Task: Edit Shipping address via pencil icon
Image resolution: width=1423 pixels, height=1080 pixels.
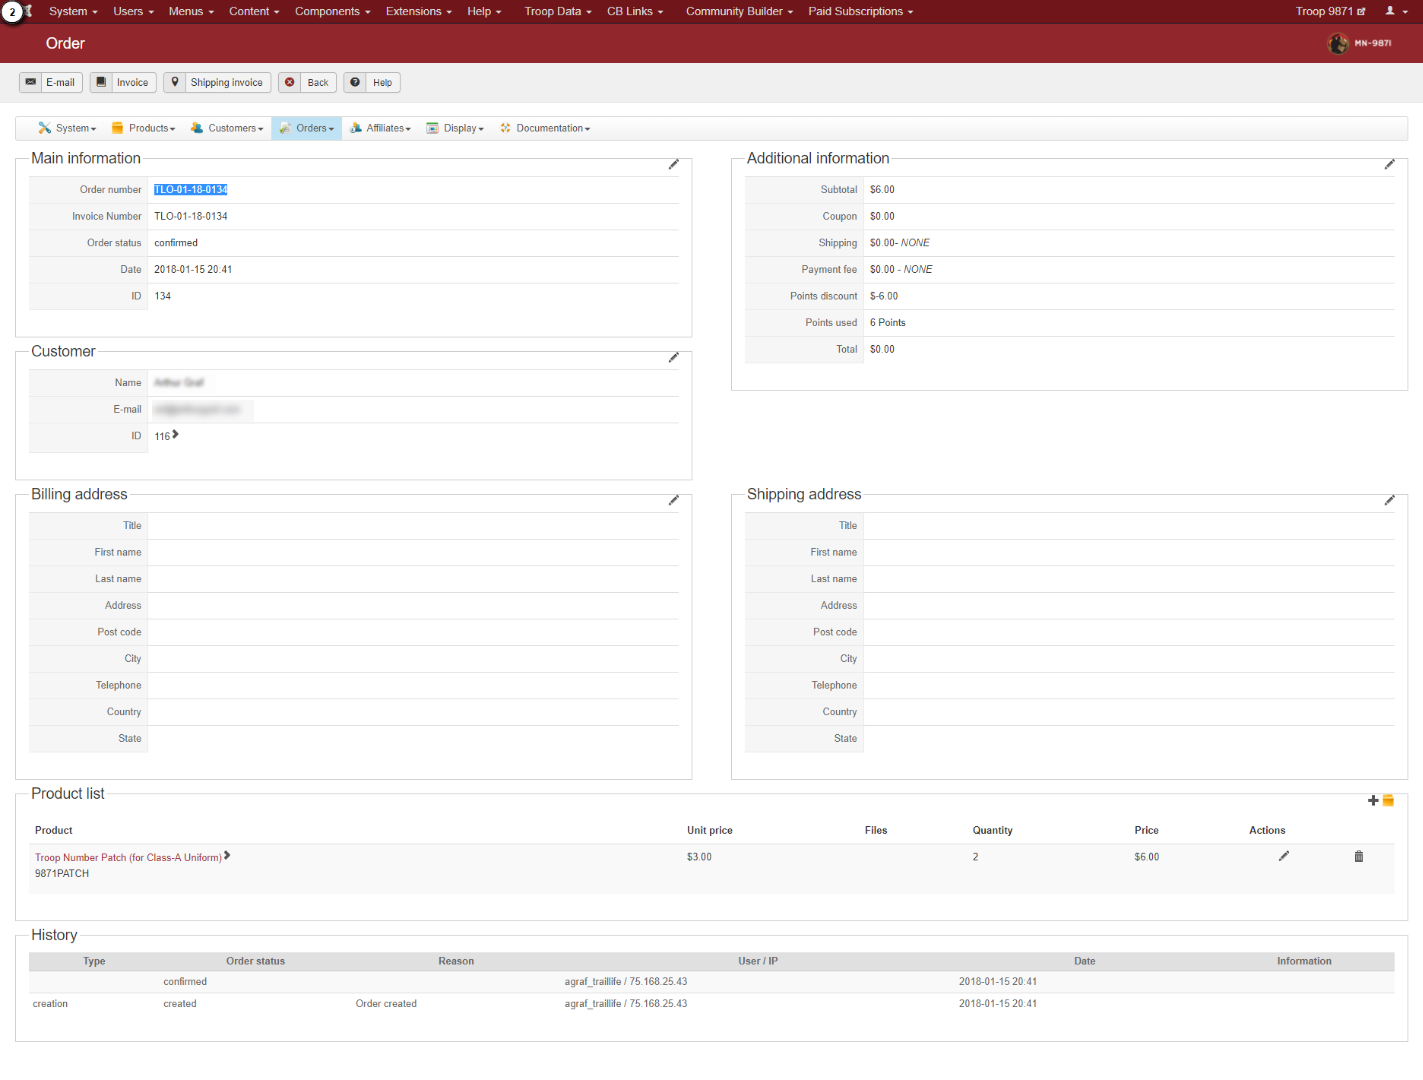Action: pyautogui.click(x=1389, y=501)
